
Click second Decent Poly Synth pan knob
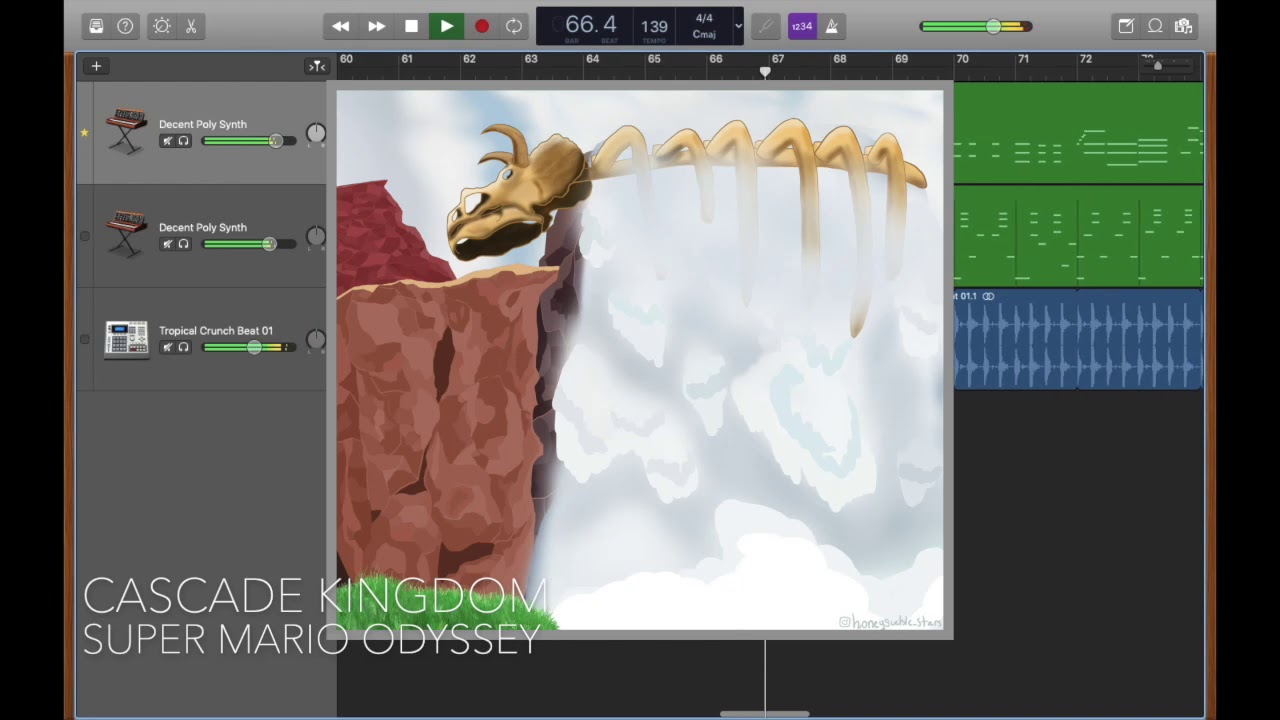point(315,236)
